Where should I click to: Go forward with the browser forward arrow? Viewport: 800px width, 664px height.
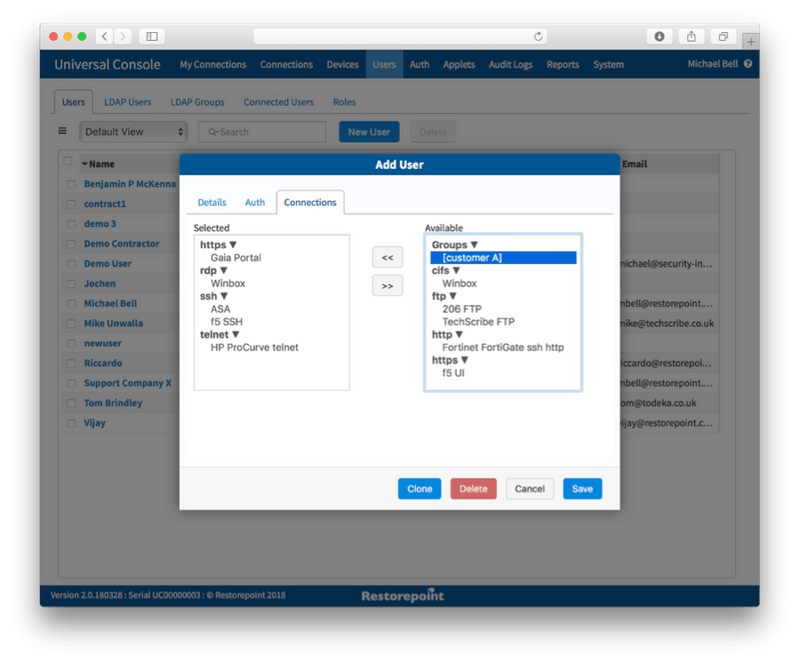[x=122, y=36]
